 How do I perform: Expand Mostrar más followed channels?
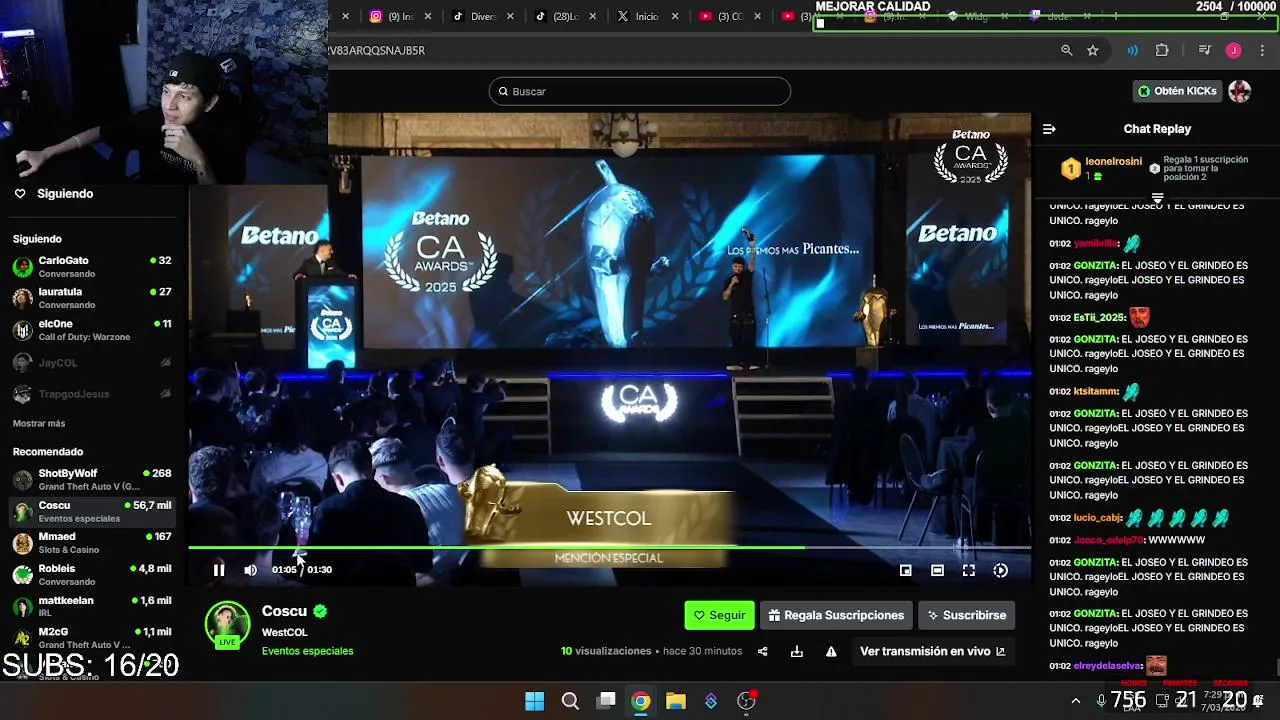(39, 424)
